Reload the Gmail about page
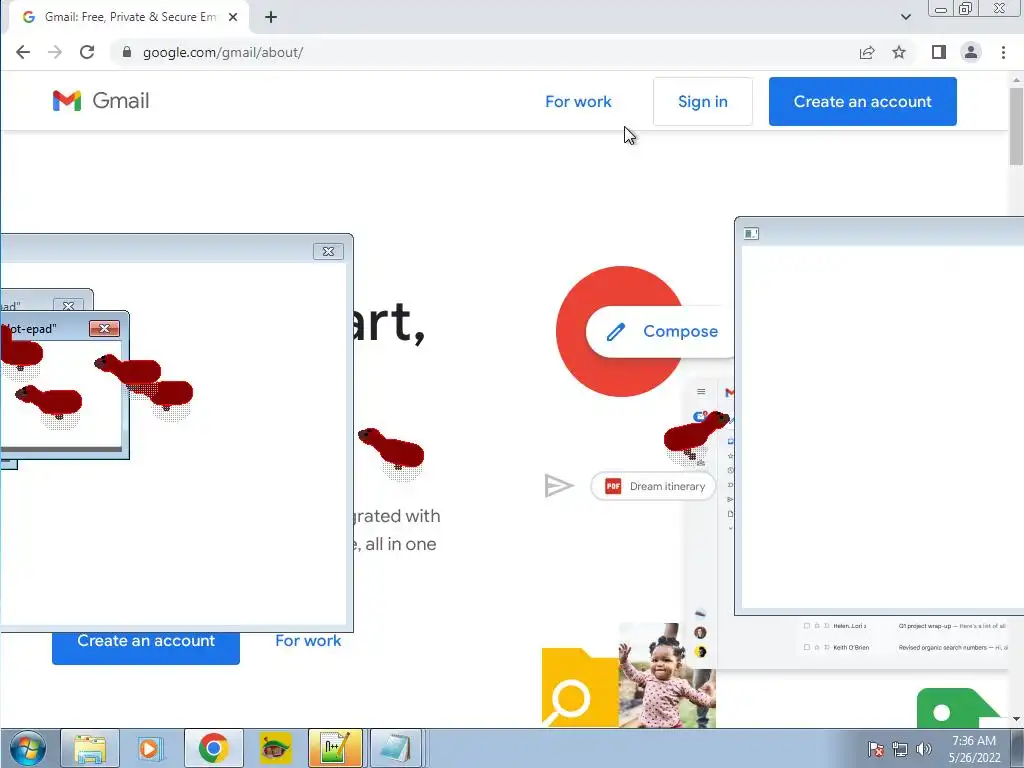Screen dimensions: 1024x768 tap(87, 52)
